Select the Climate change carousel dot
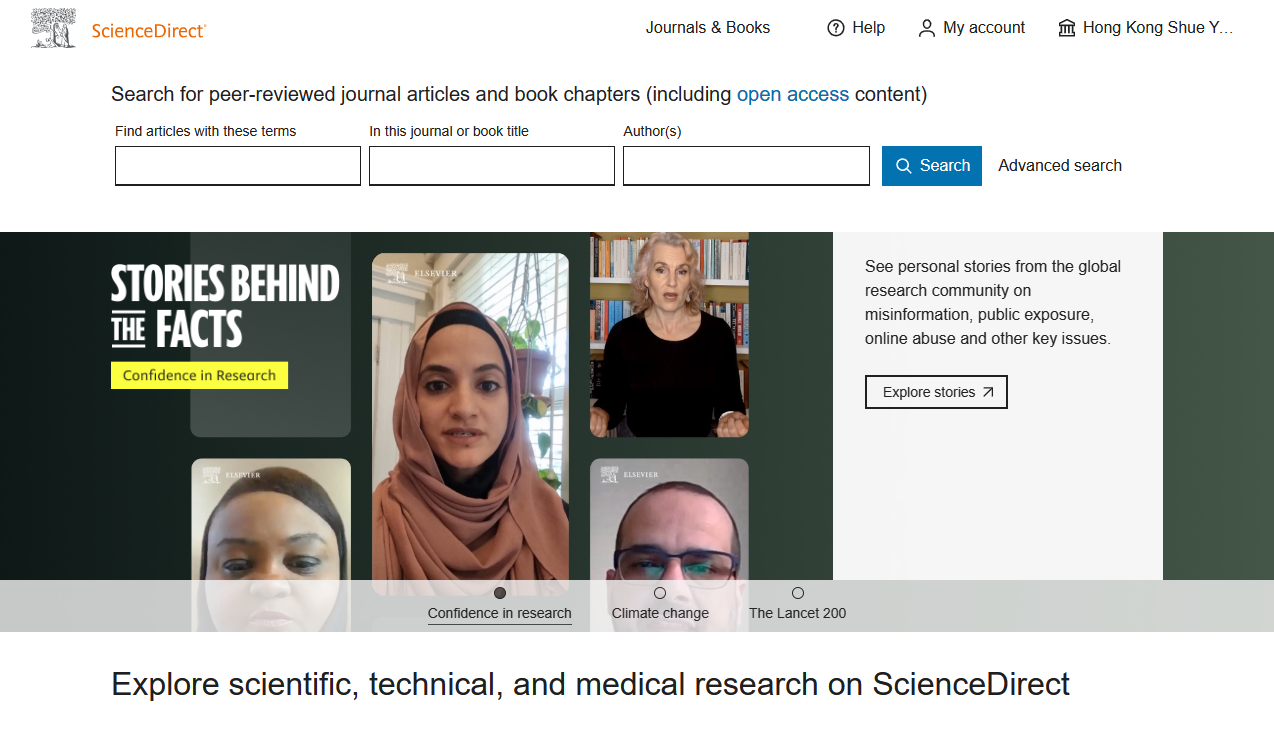 click(x=660, y=593)
